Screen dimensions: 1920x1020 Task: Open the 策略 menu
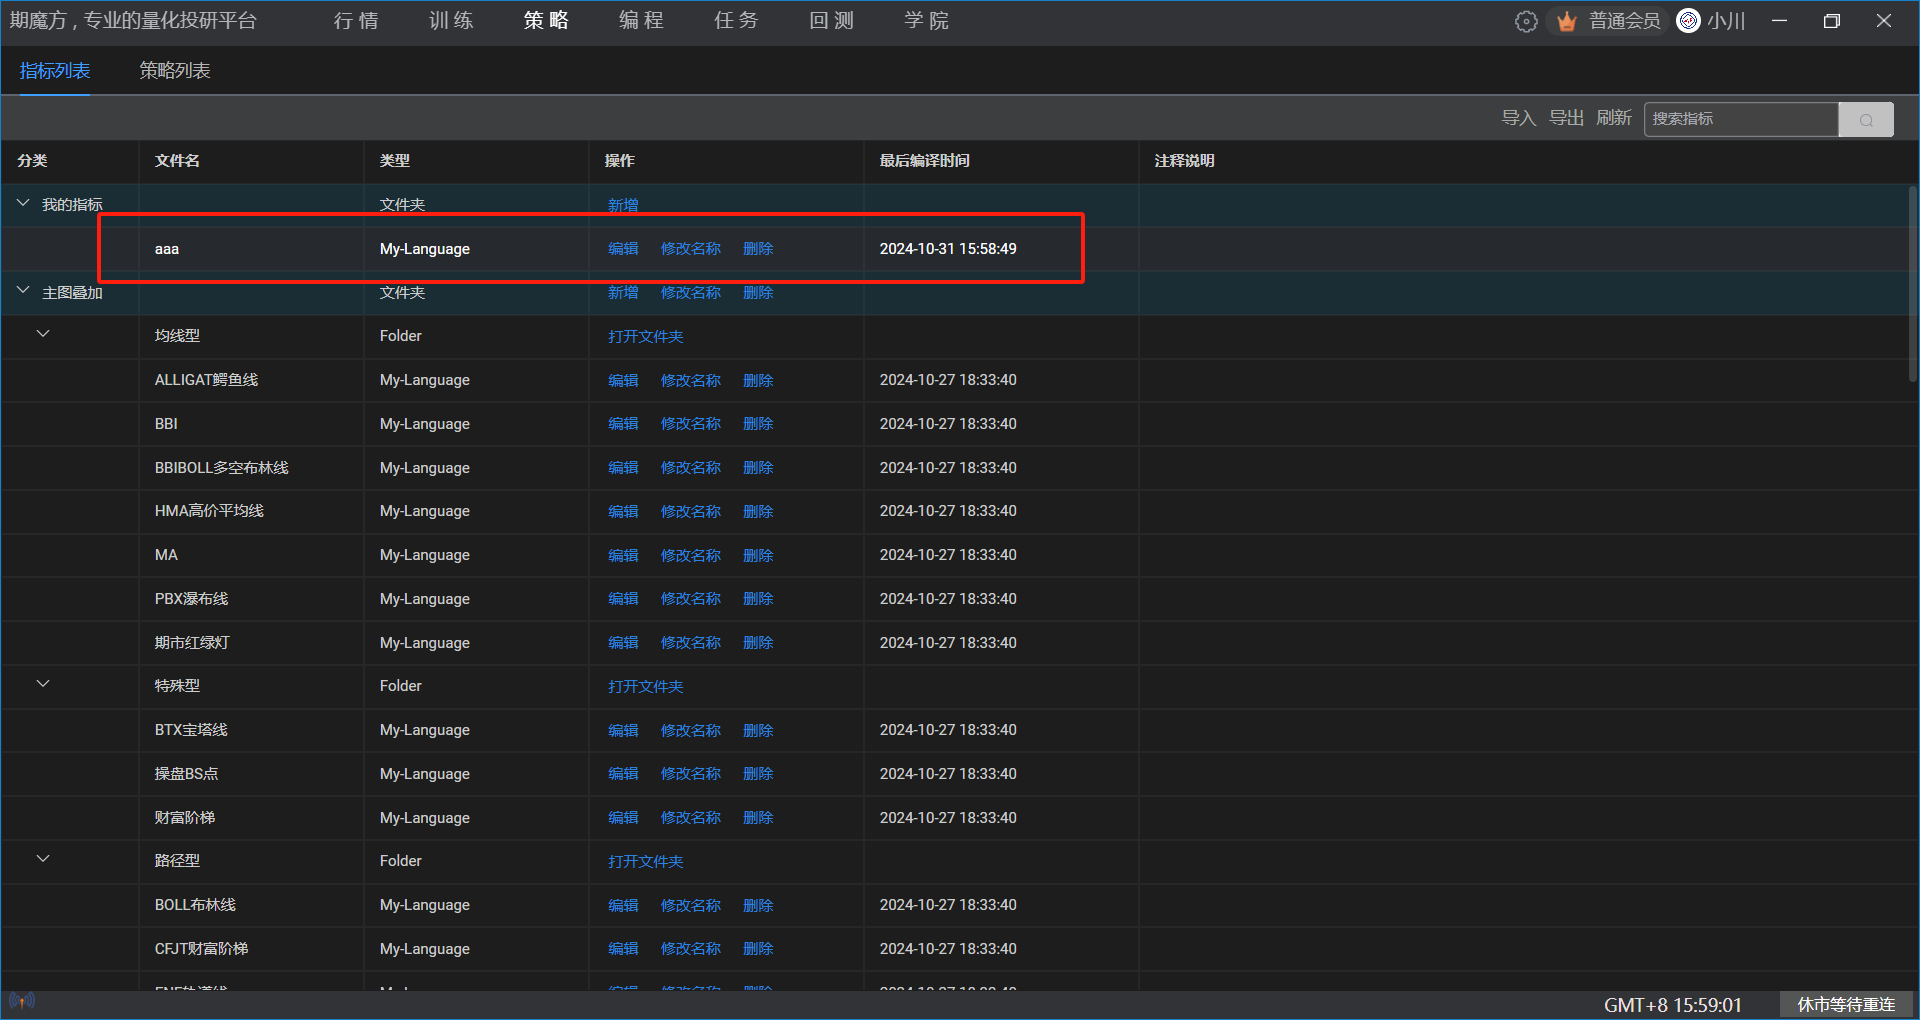[x=546, y=21]
